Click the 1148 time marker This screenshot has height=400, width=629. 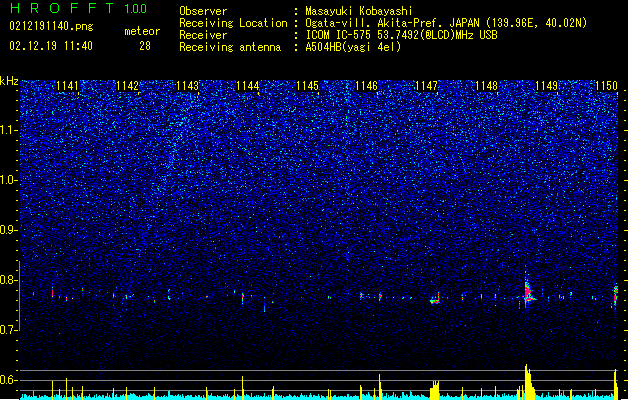tap(487, 86)
